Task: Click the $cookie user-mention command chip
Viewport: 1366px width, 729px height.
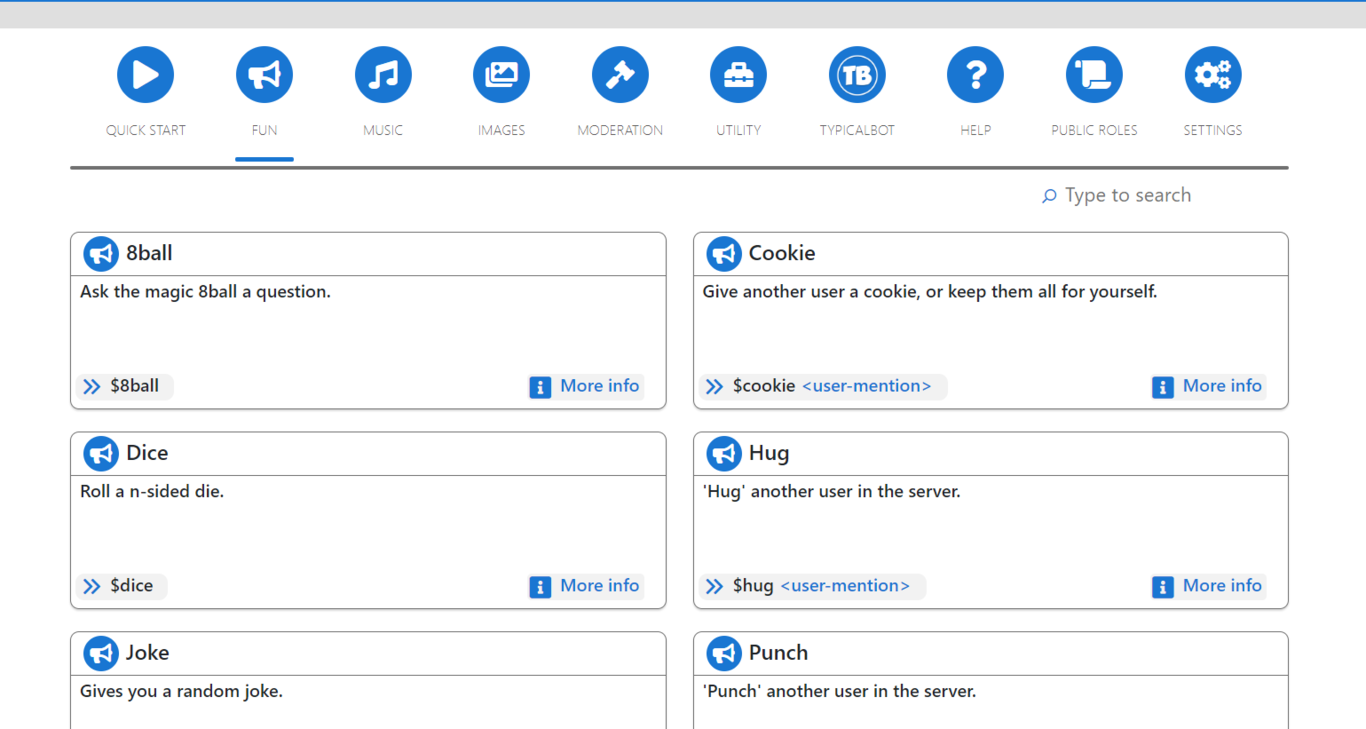Action: point(821,386)
